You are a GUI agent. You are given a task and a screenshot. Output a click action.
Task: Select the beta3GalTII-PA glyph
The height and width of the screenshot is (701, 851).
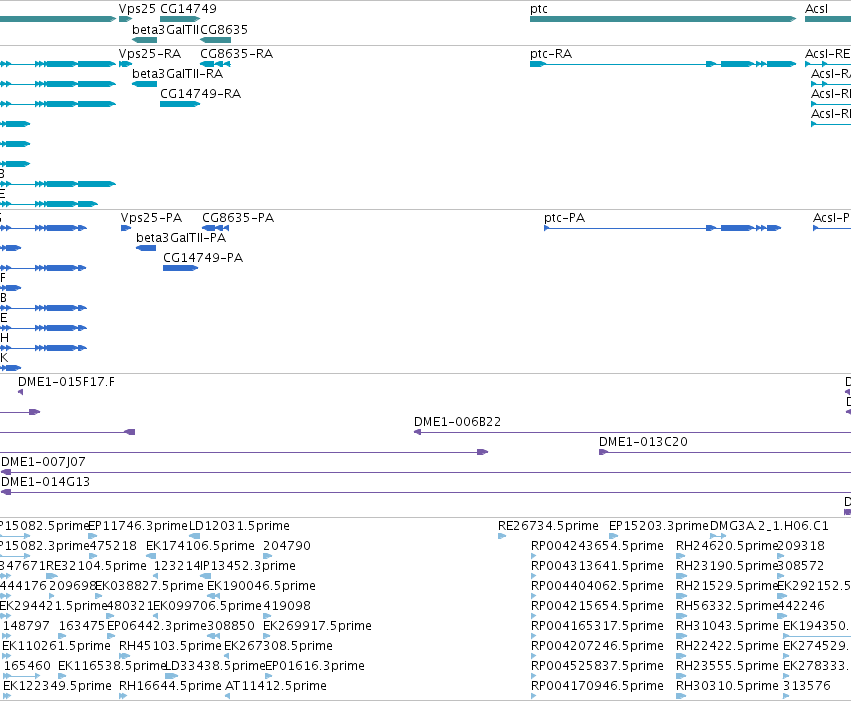coord(146,248)
